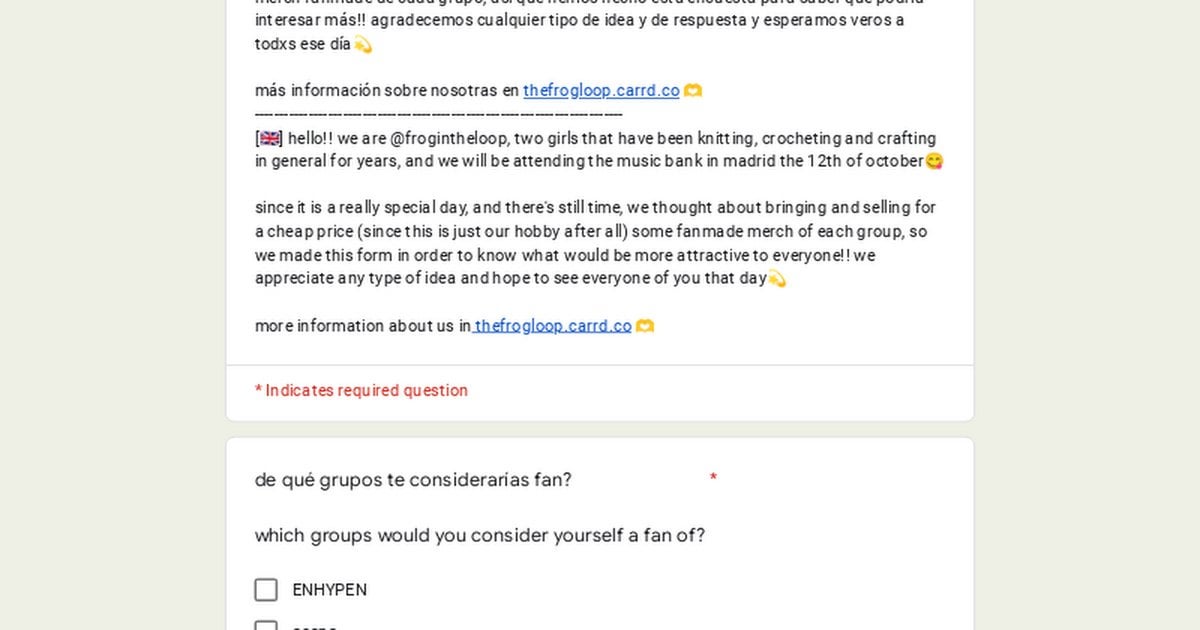Viewport: 1200px width, 630px height.
Task: Click the red required asterisk beside the question
Action: coord(713,478)
